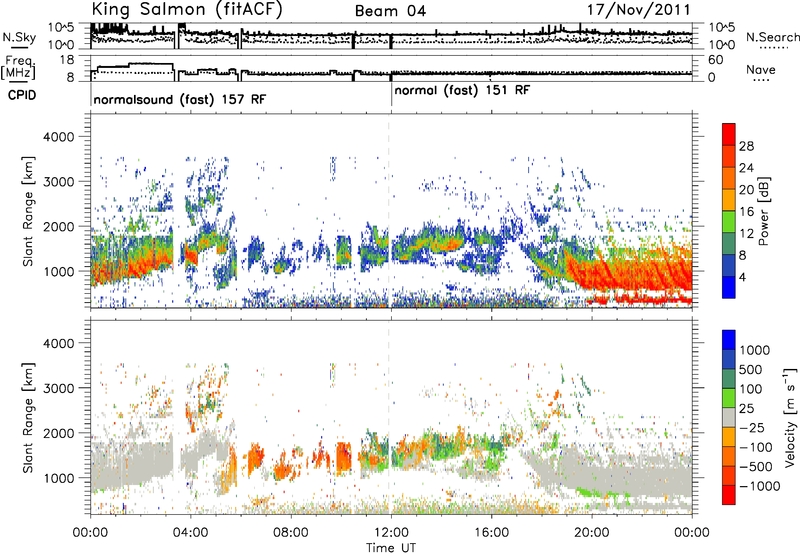The image size is (800, 554).
Task: Click the velocity panel 'Slant Range [km]' label
Action: [28, 417]
